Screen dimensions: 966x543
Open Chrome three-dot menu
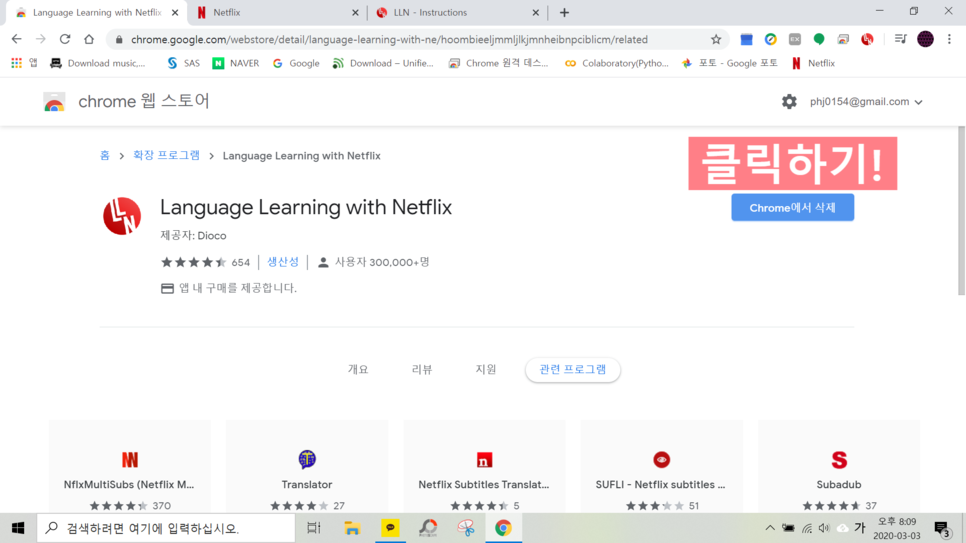point(949,39)
